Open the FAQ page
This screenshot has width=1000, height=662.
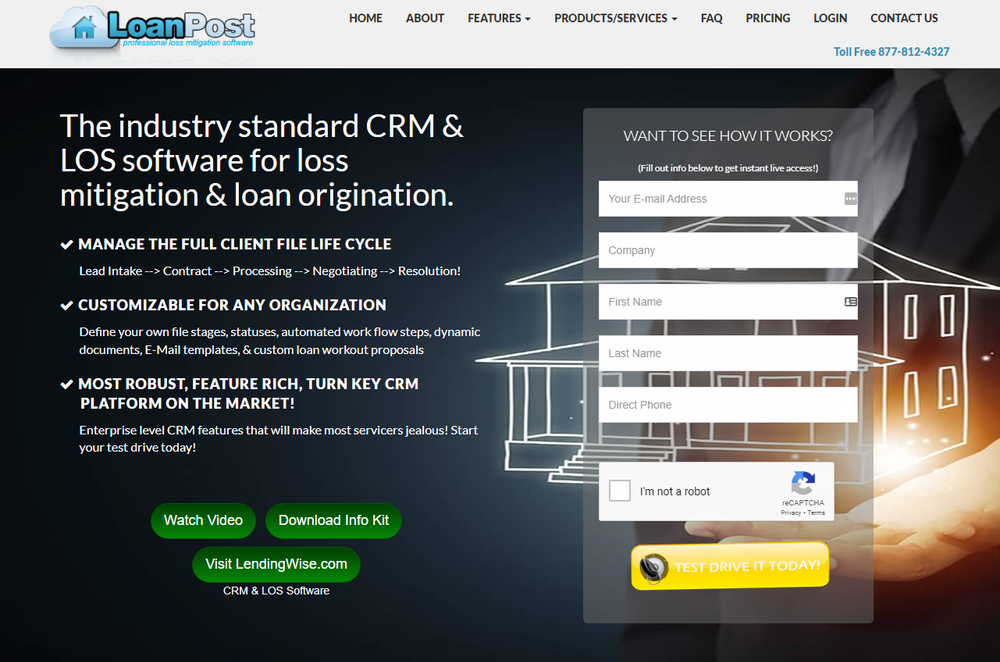[711, 18]
